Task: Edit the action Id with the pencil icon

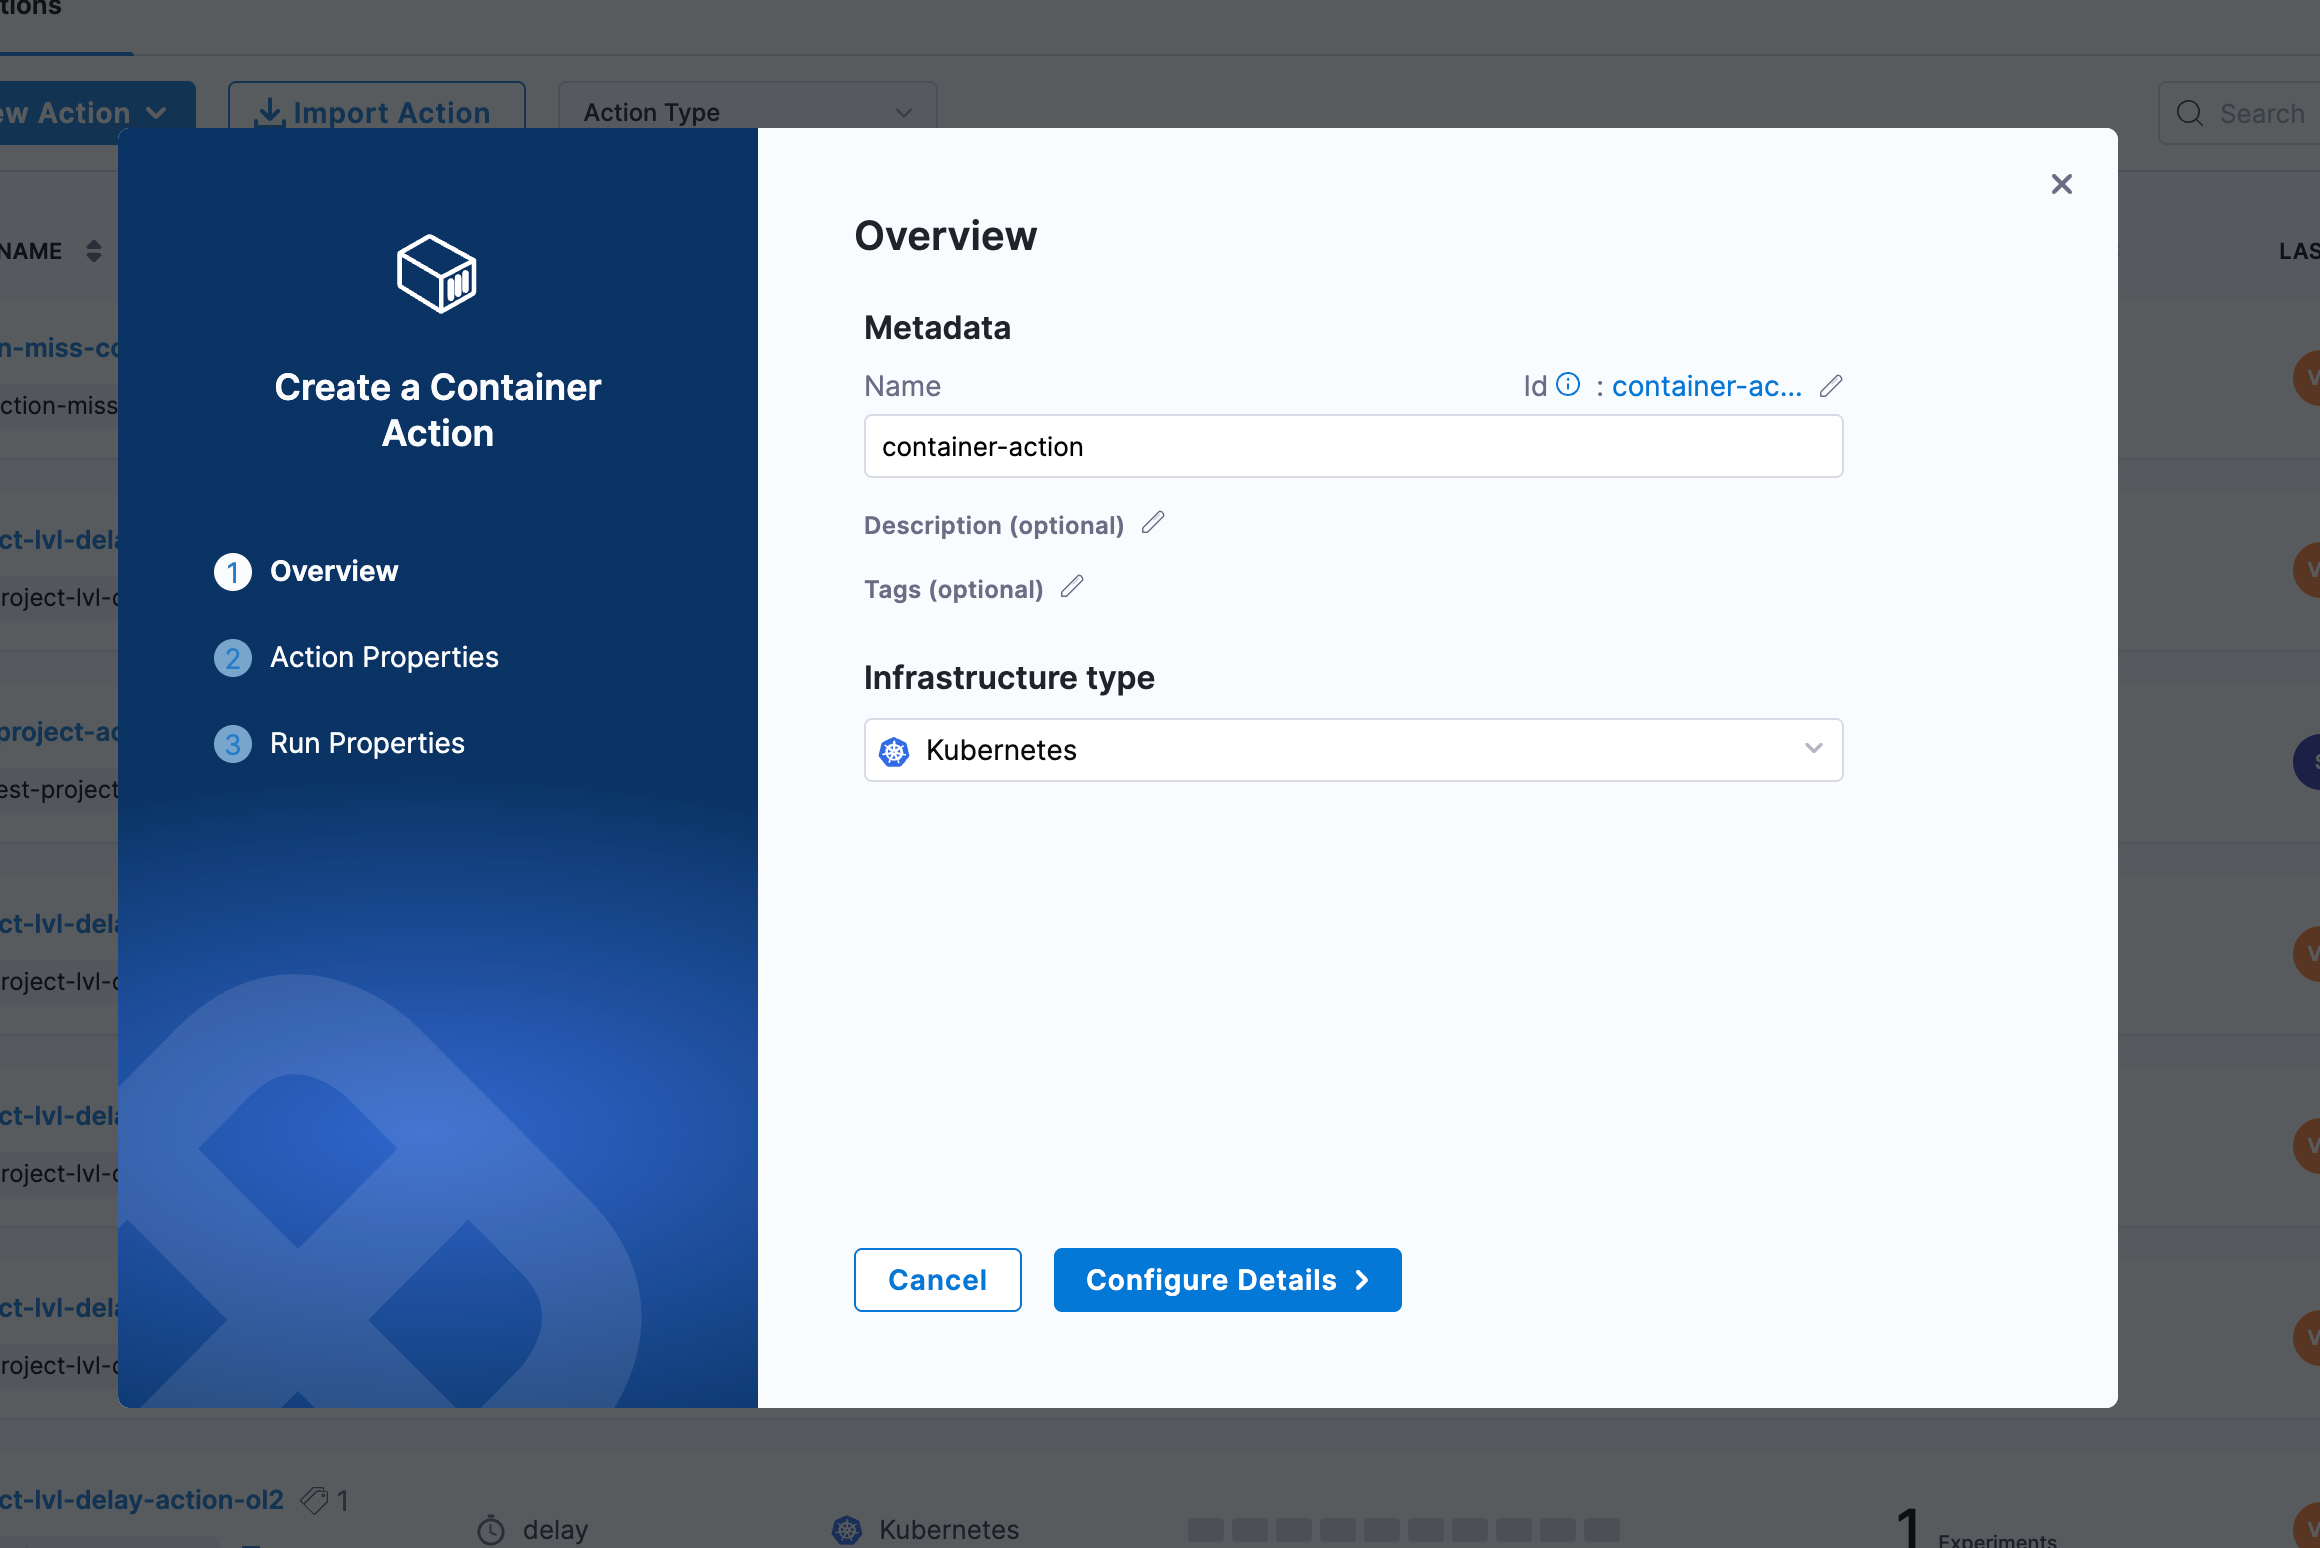Action: point(1832,386)
